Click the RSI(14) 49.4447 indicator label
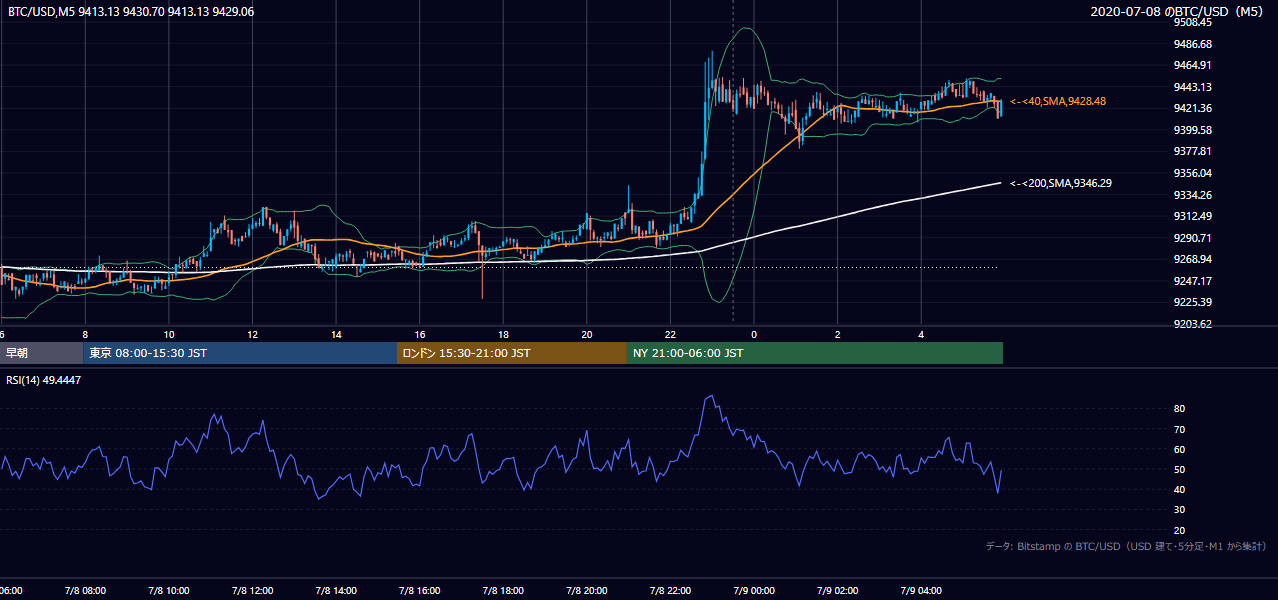This screenshot has width=1278, height=600. (44, 380)
